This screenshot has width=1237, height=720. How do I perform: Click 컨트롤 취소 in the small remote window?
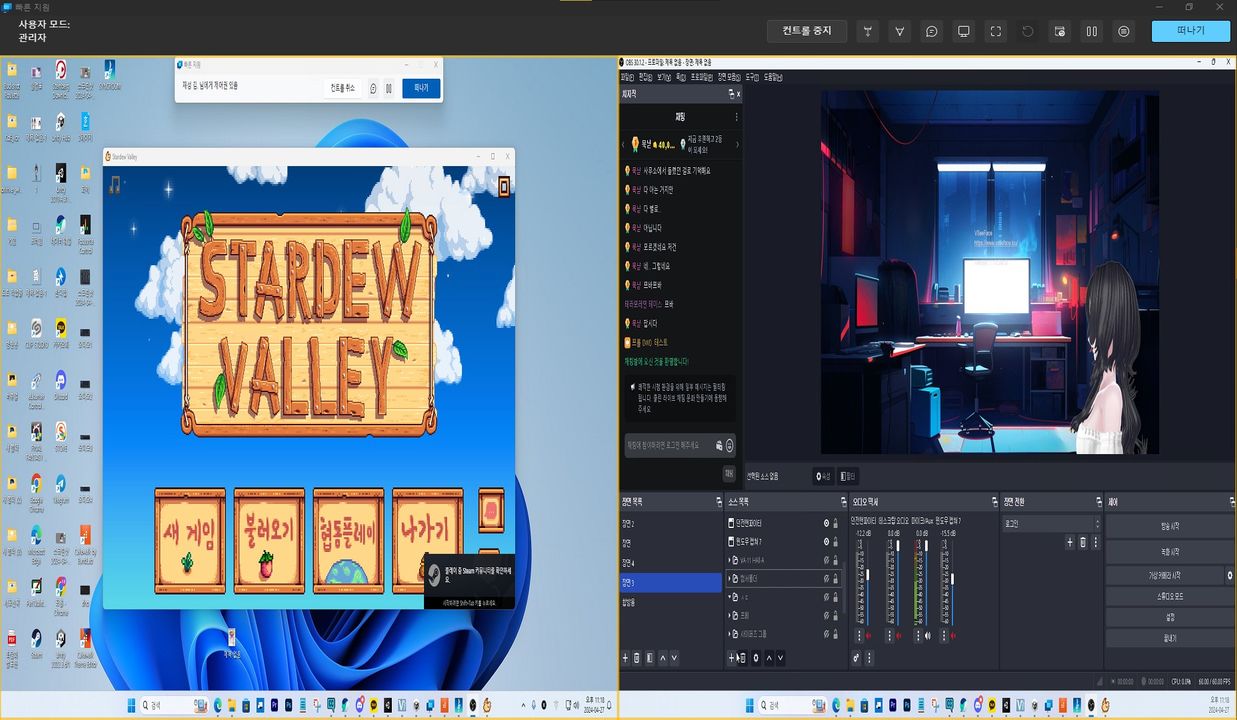click(342, 88)
